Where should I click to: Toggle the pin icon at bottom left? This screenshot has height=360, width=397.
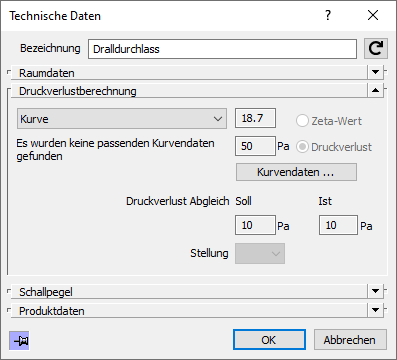(19, 341)
